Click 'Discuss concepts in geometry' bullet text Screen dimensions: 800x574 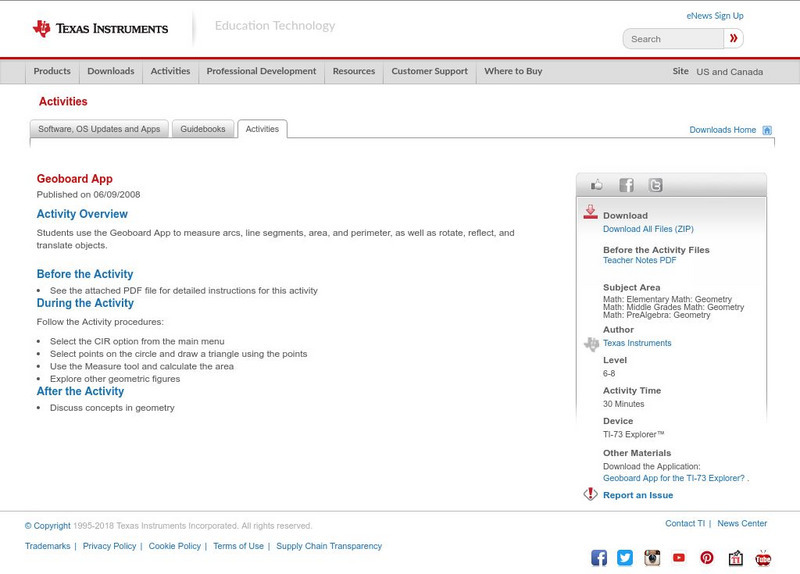112,408
